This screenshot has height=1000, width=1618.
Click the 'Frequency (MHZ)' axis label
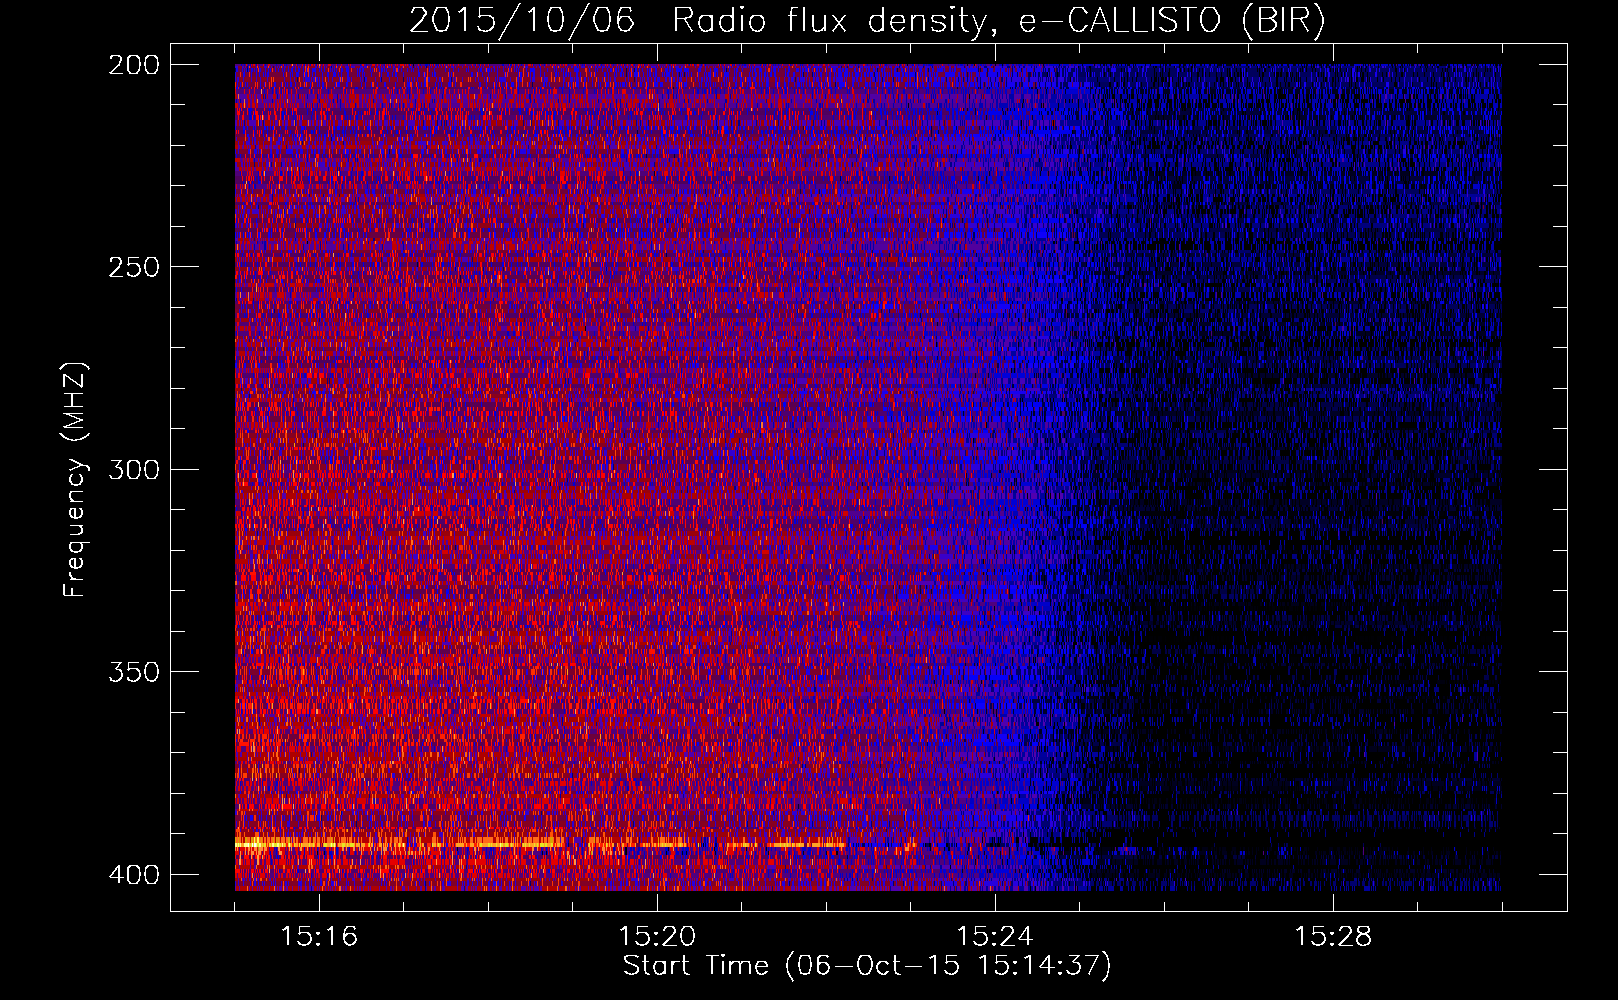pyautogui.click(x=75, y=479)
